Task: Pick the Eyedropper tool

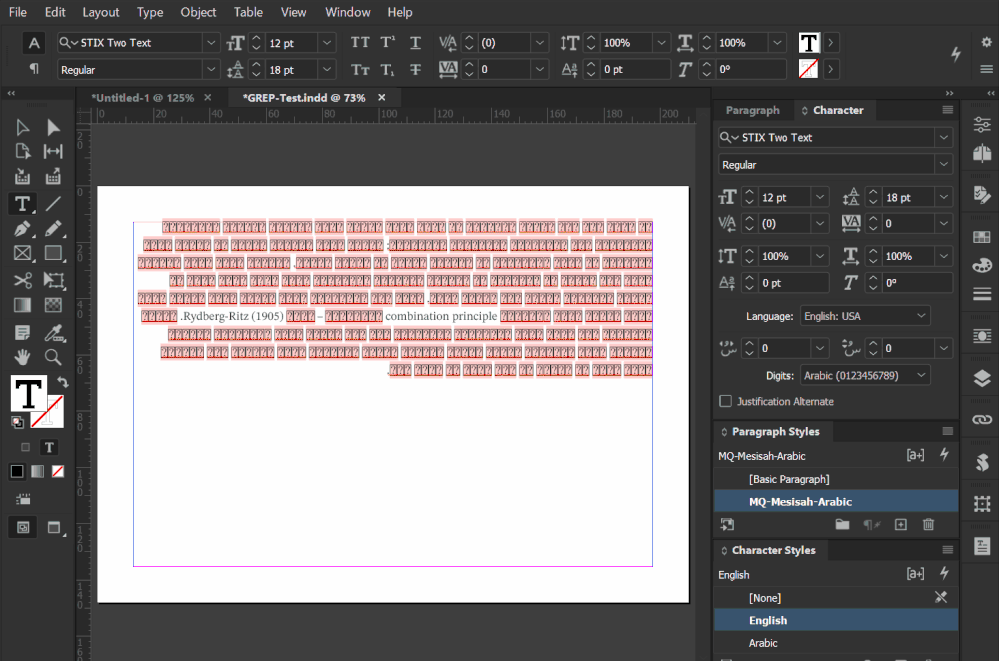Action: (54, 331)
